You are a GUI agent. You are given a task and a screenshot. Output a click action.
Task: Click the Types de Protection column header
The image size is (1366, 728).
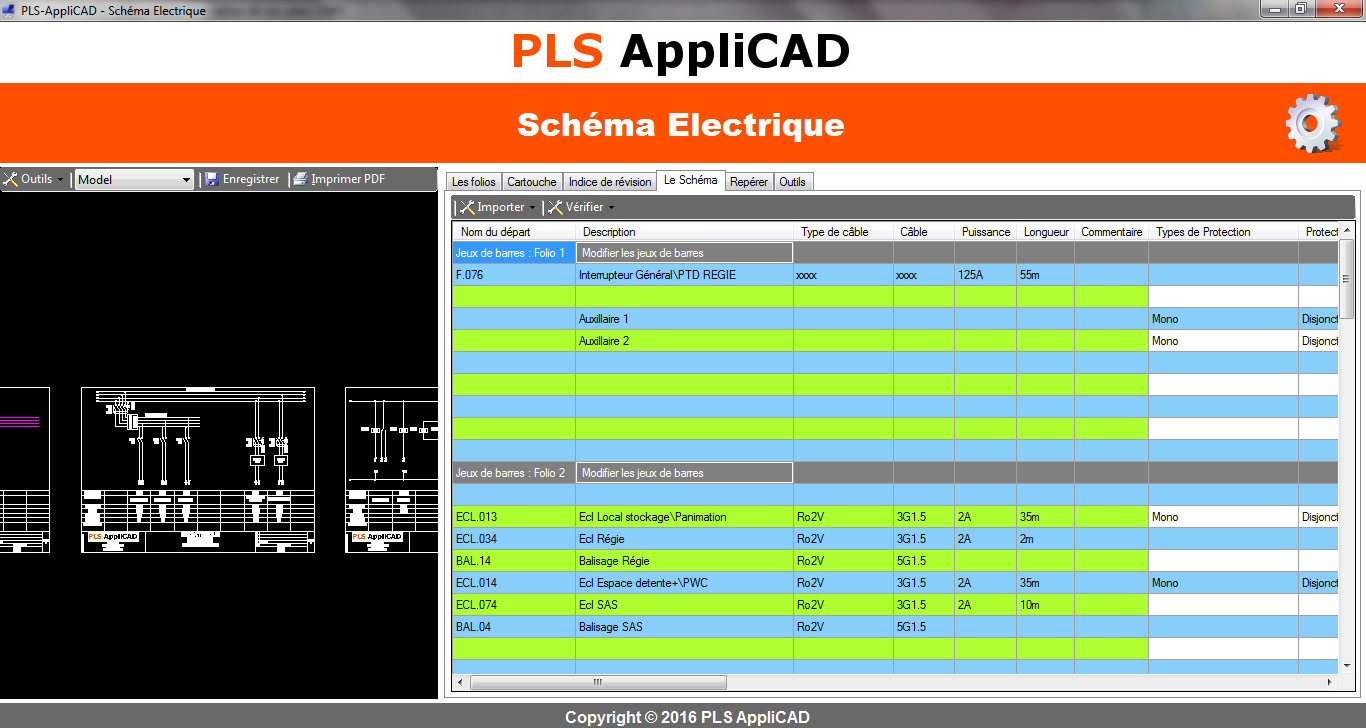pyautogui.click(x=1223, y=232)
